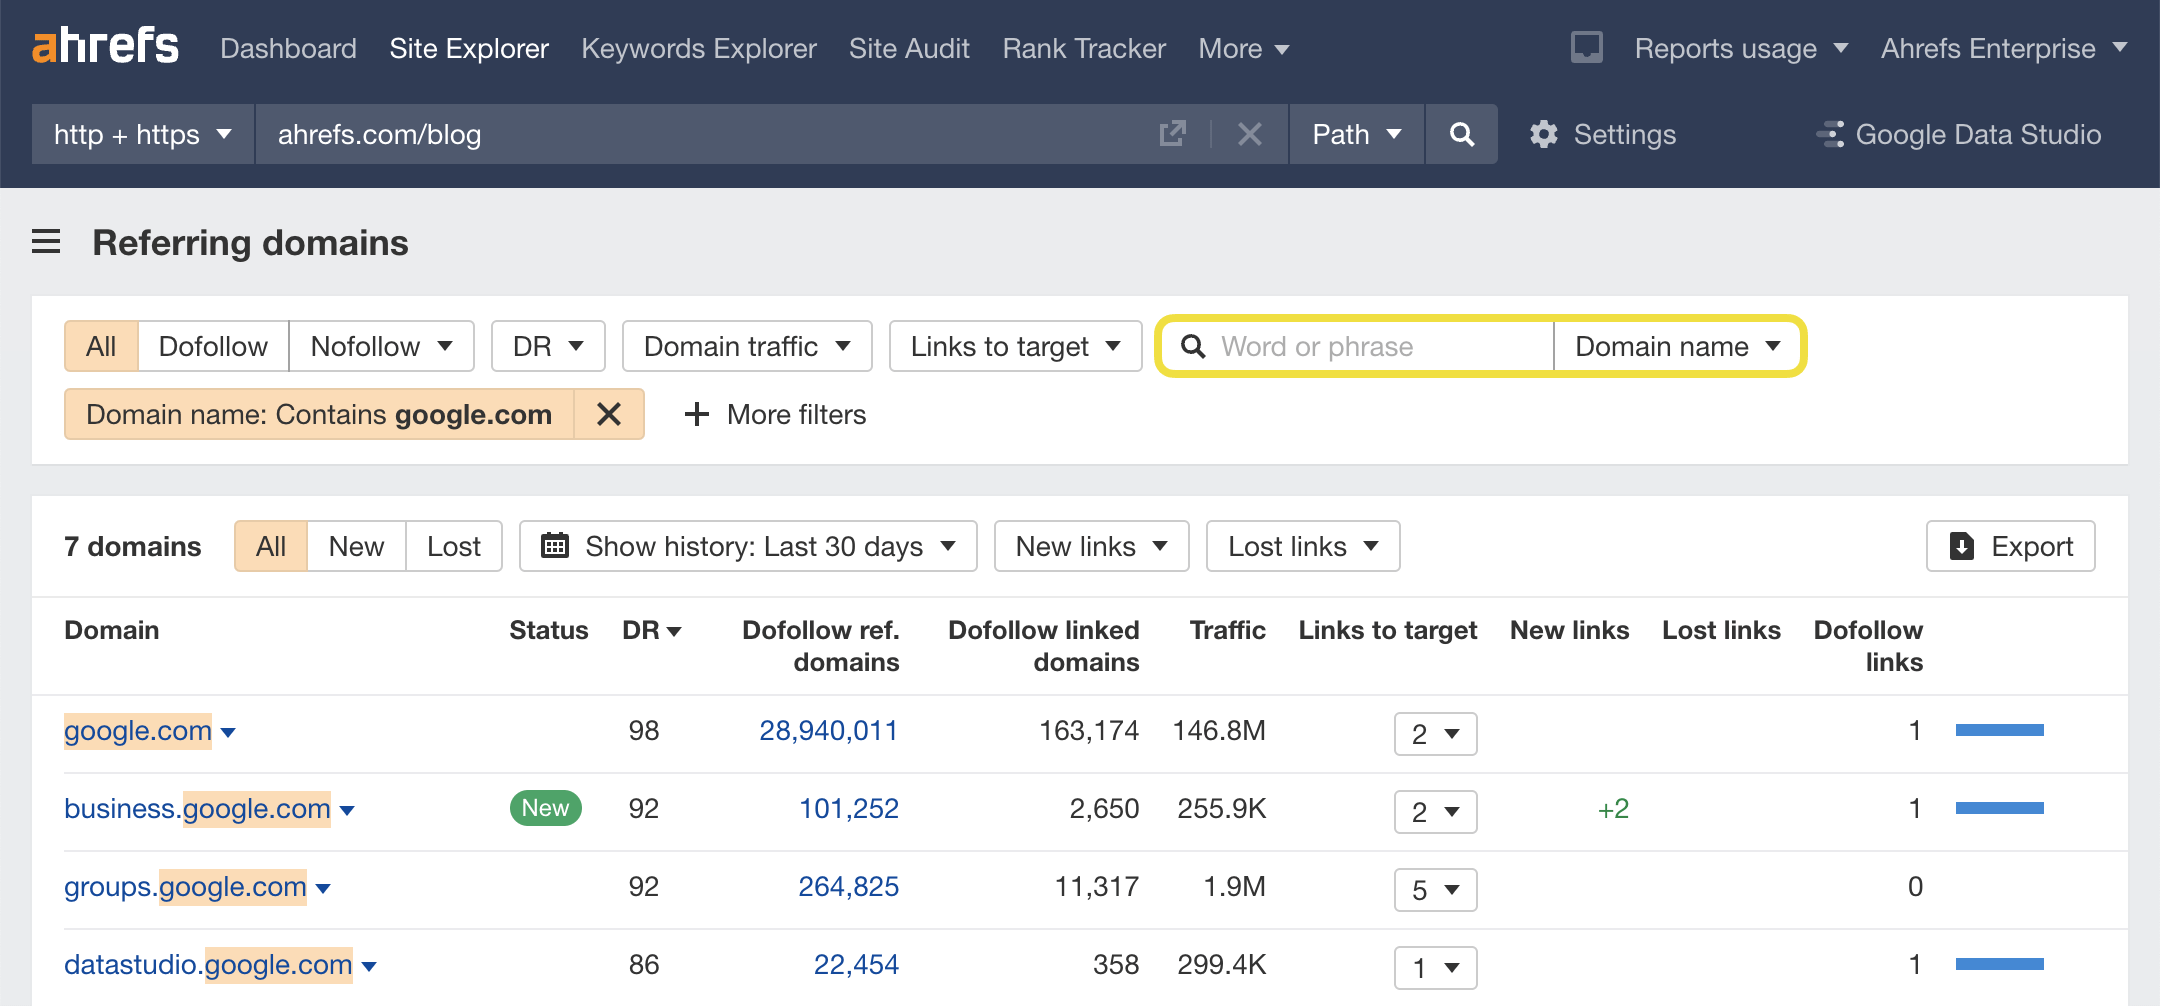This screenshot has width=2160, height=1006.
Task: Click the search magnifier icon in the URL bar
Action: point(1461,134)
